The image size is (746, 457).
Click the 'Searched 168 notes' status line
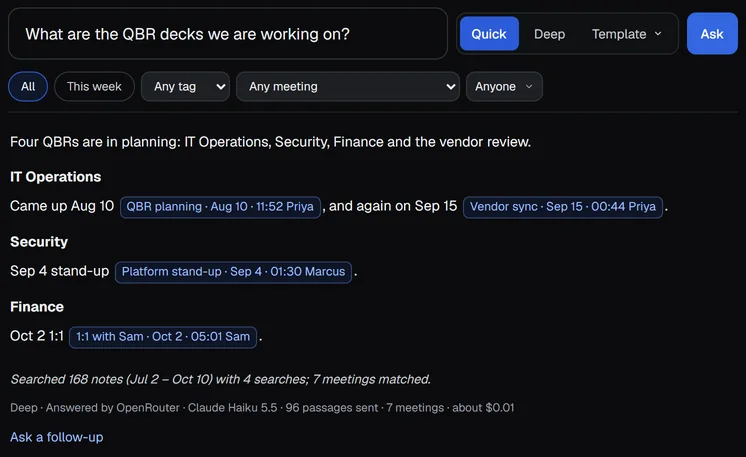tap(220, 379)
